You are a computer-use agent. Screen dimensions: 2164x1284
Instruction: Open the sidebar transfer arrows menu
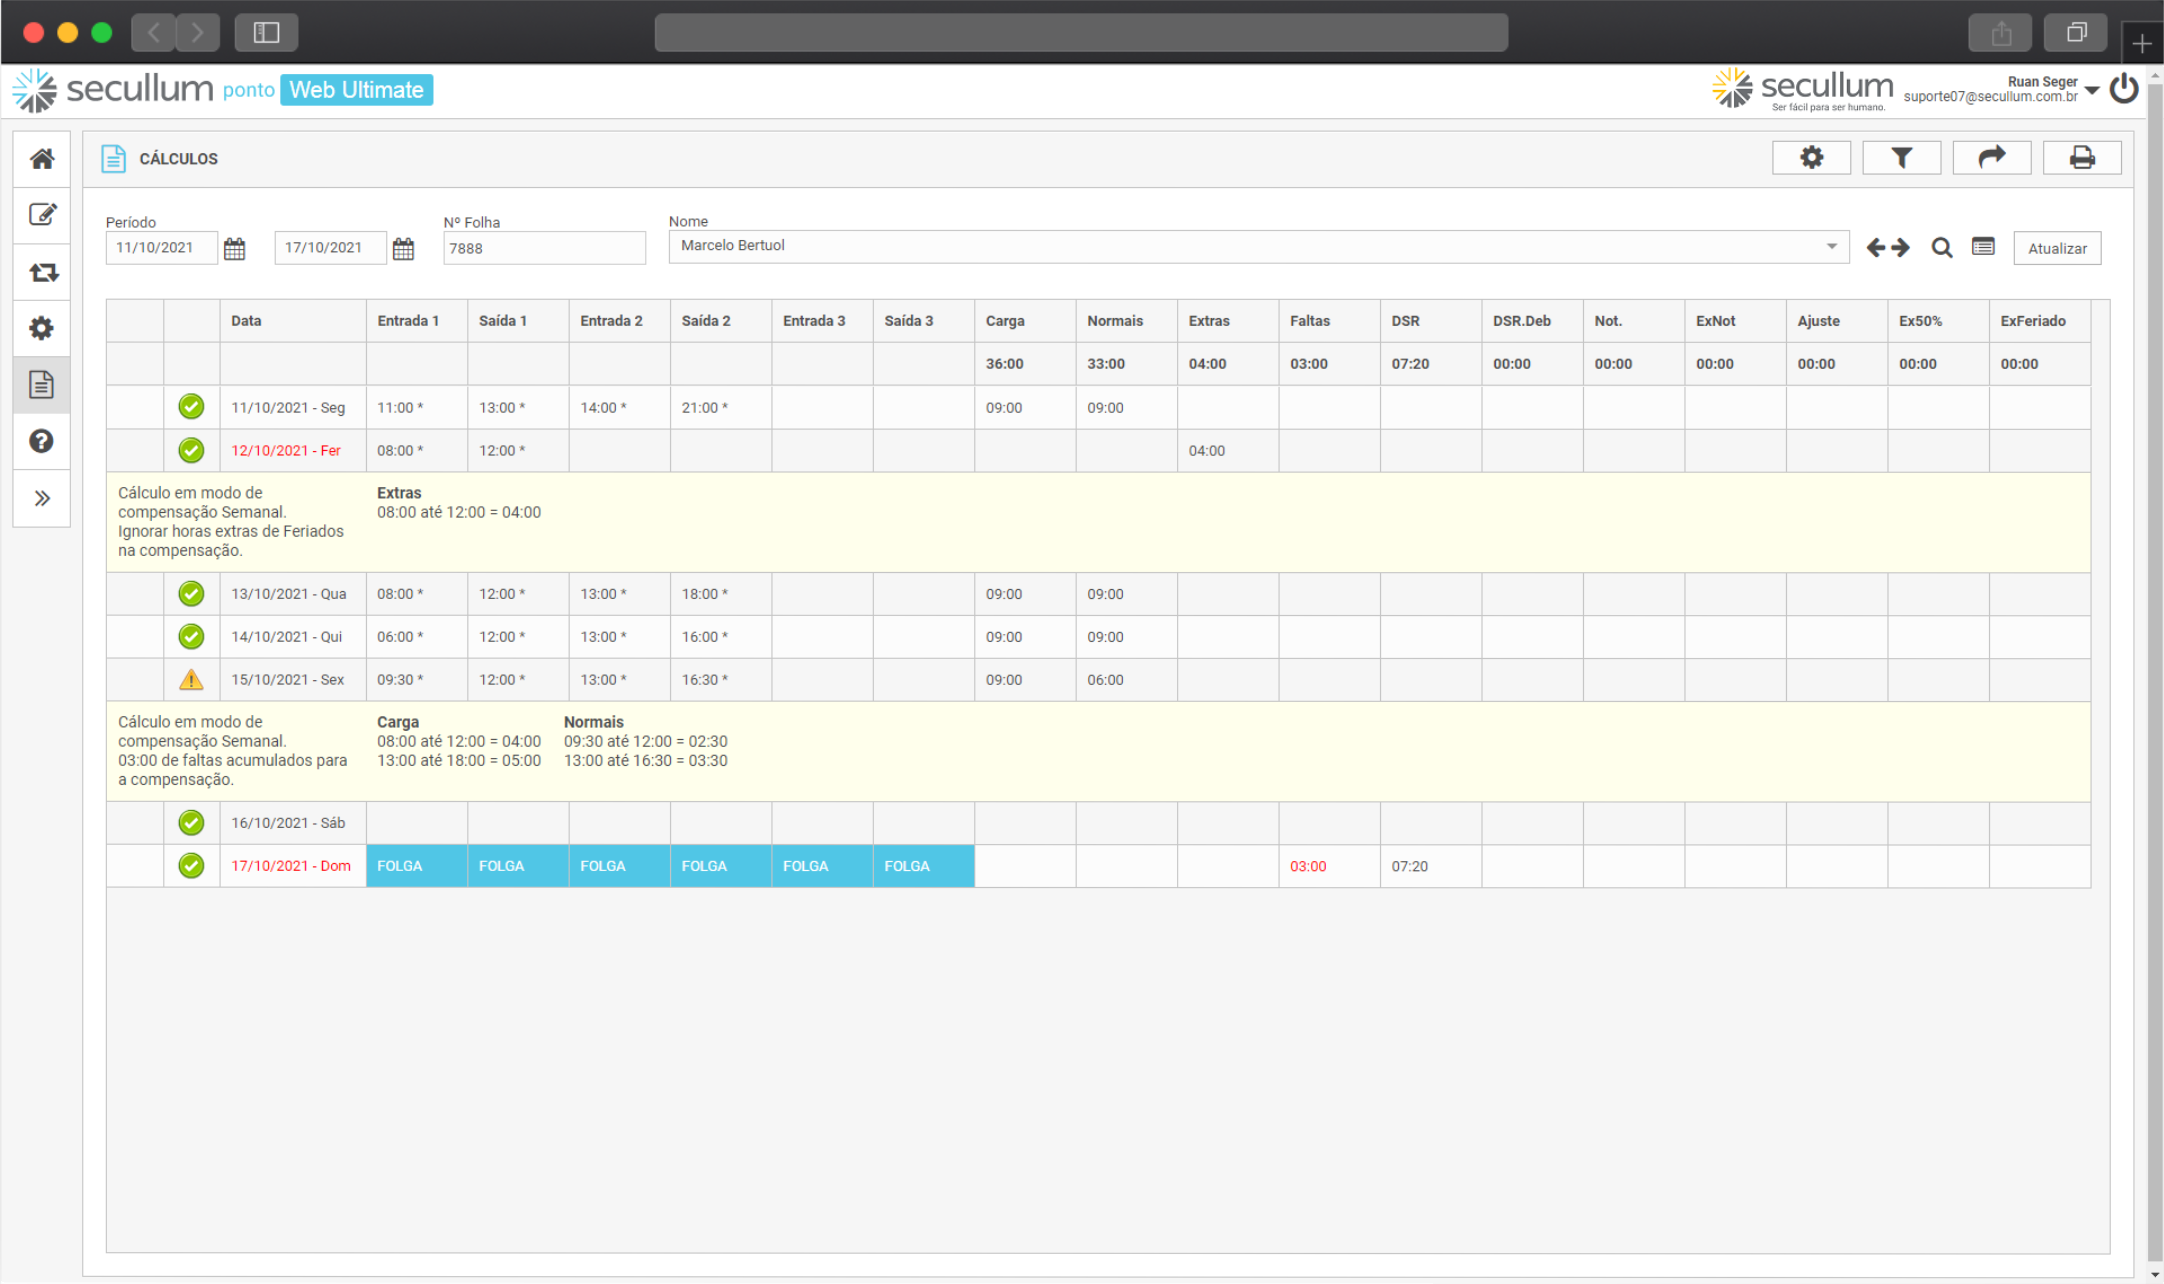(42, 272)
